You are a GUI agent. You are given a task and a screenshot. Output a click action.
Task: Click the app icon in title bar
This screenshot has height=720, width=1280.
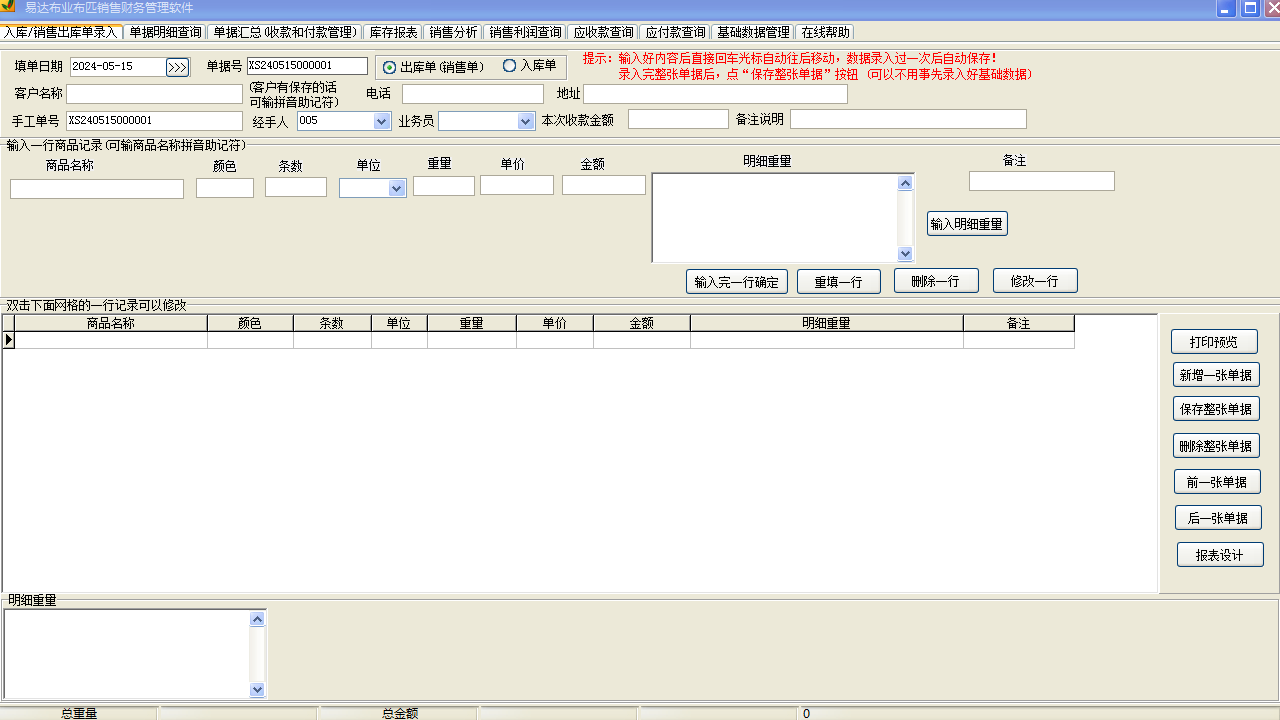[8, 7]
